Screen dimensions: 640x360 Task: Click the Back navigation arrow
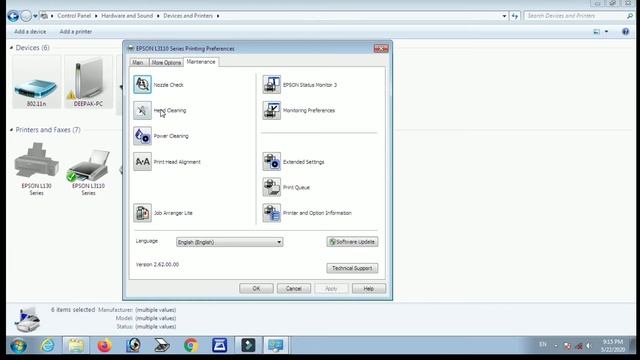13,16
